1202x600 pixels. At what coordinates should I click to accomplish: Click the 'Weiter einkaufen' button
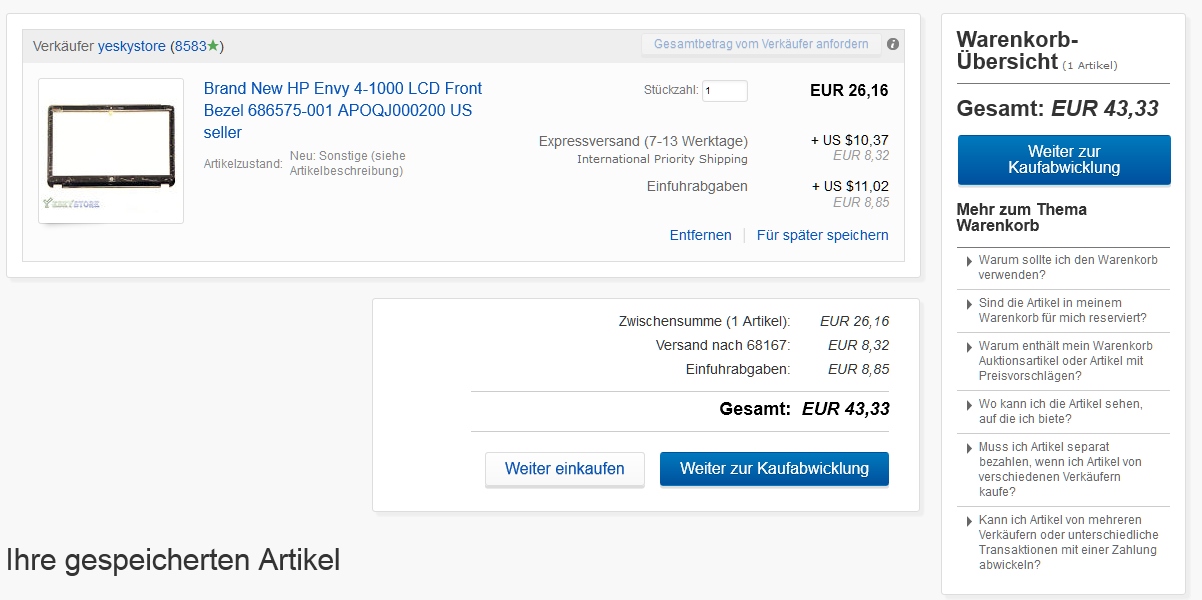pyautogui.click(x=565, y=468)
